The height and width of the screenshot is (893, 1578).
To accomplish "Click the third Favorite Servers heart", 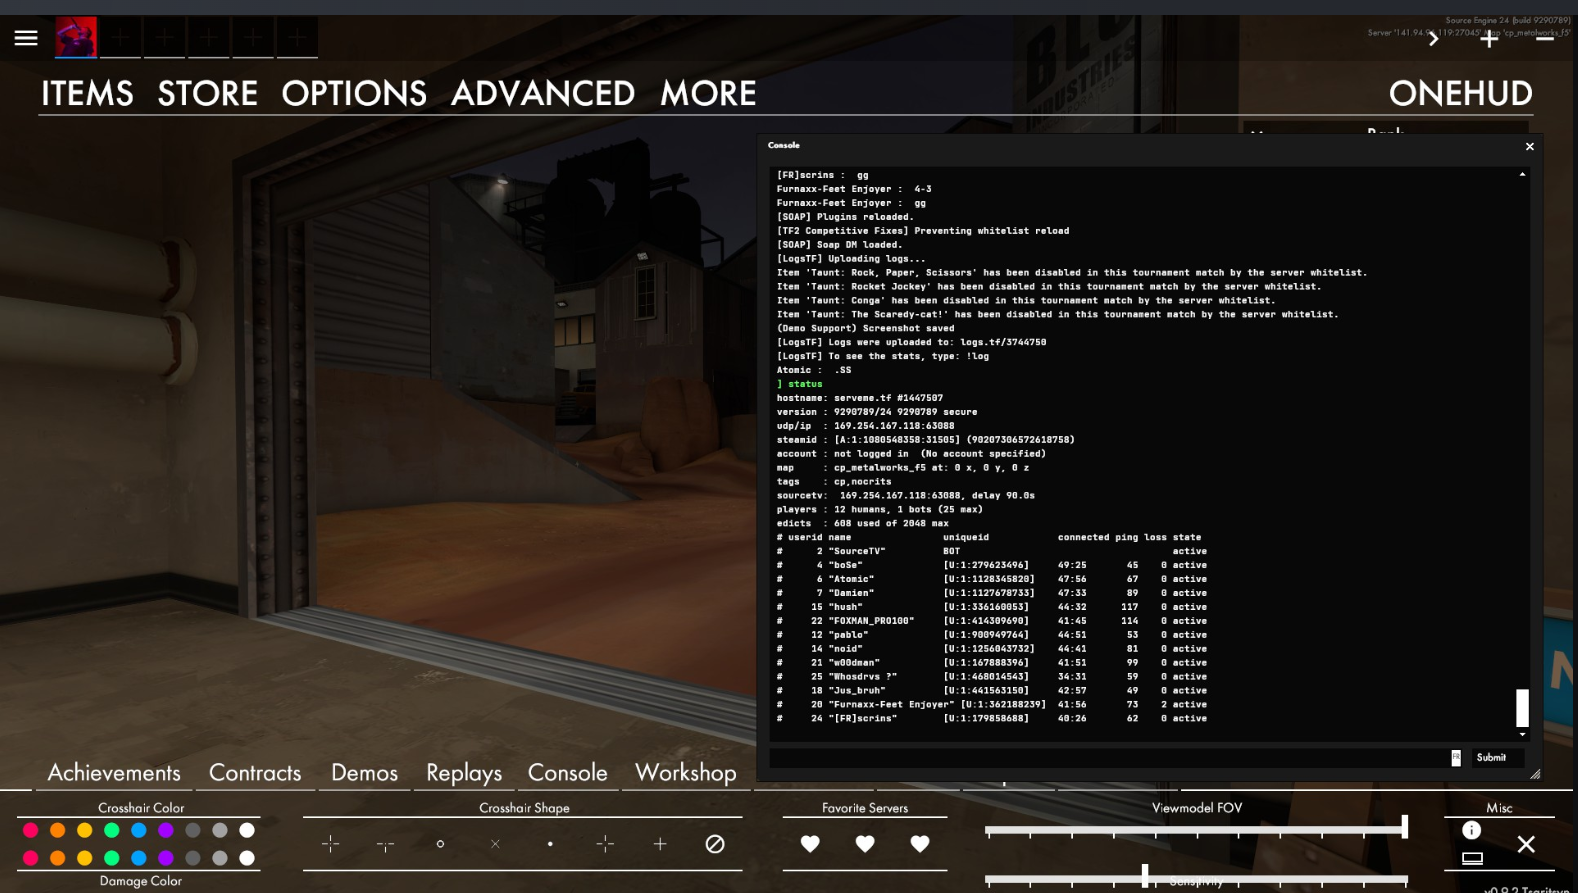I will point(920,844).
